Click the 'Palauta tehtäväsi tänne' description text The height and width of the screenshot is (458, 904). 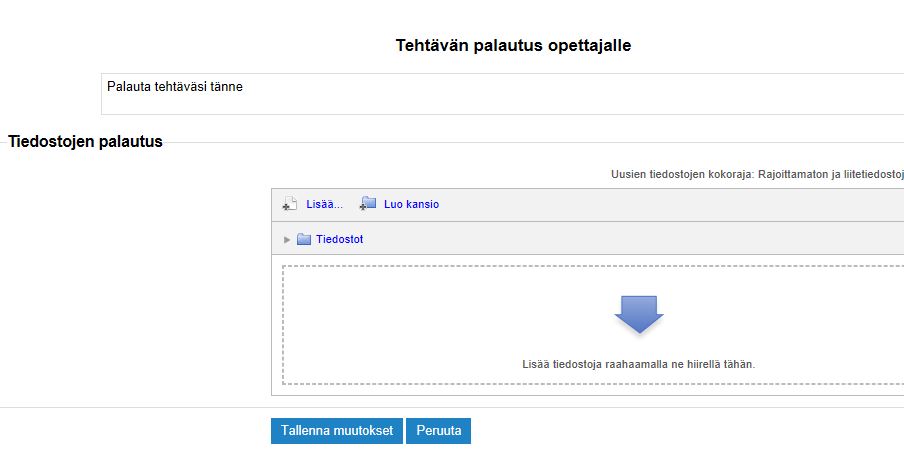click(x=175, y=87)
